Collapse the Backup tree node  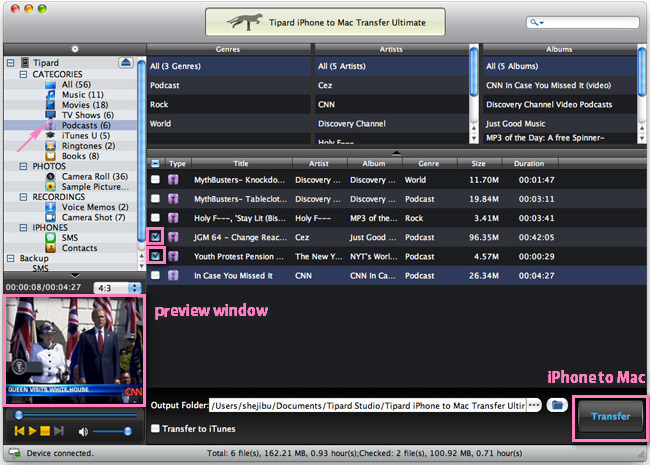(11, 258)
